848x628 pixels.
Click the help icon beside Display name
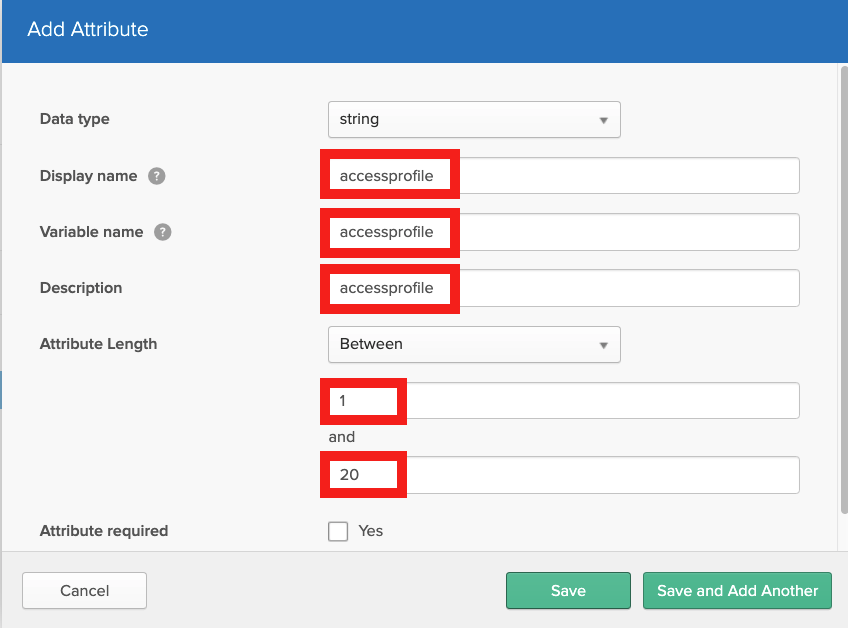tap(157, 176)
